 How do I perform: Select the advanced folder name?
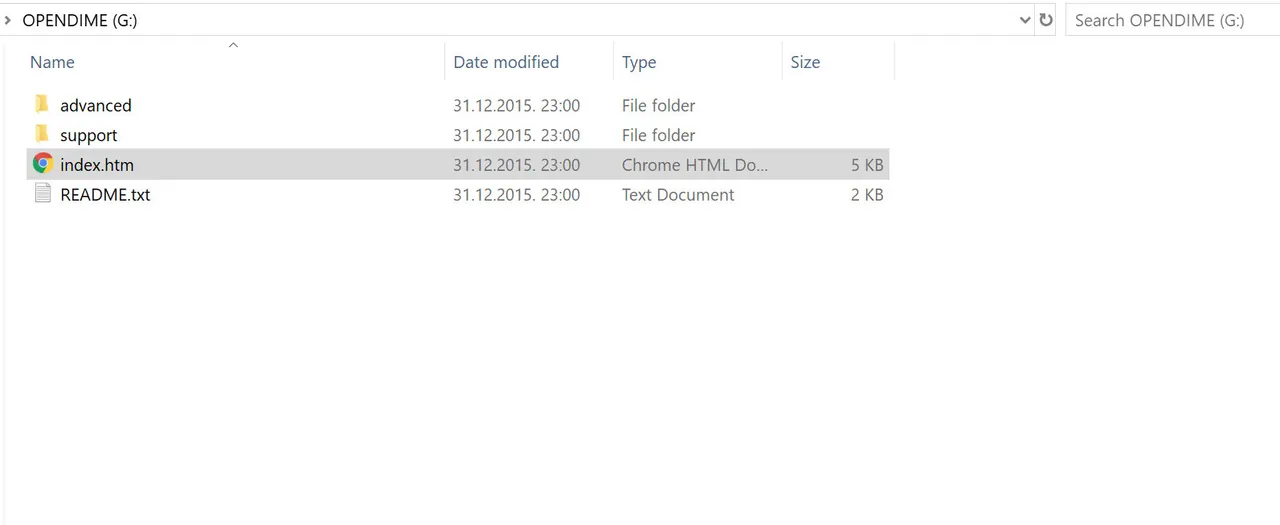coord(96,105)
